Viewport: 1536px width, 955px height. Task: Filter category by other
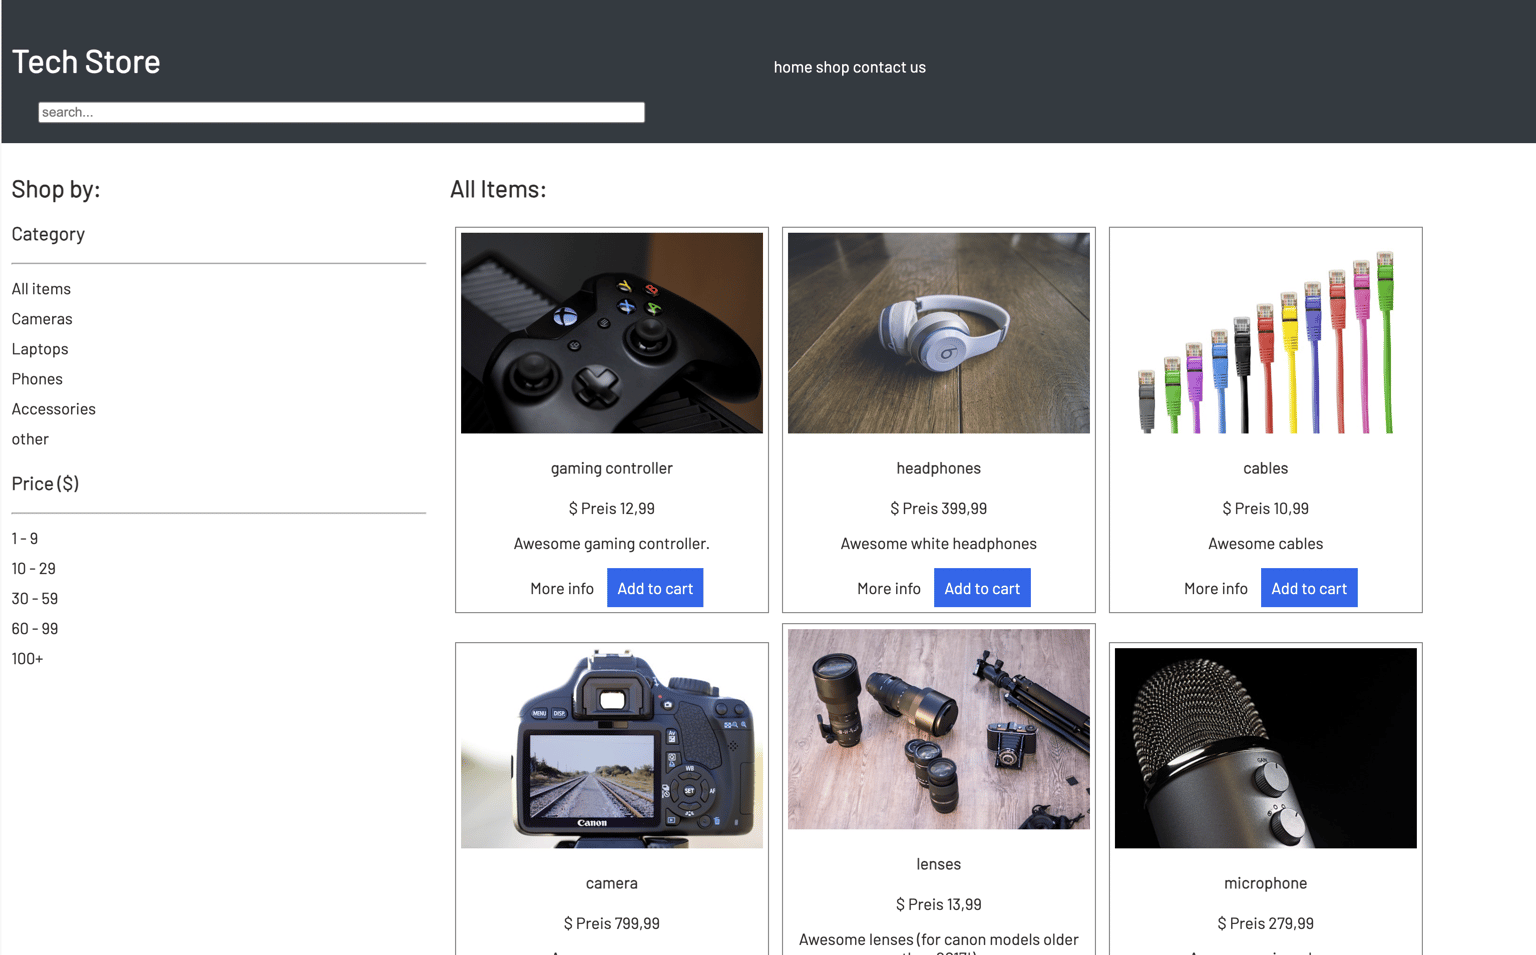30,439
